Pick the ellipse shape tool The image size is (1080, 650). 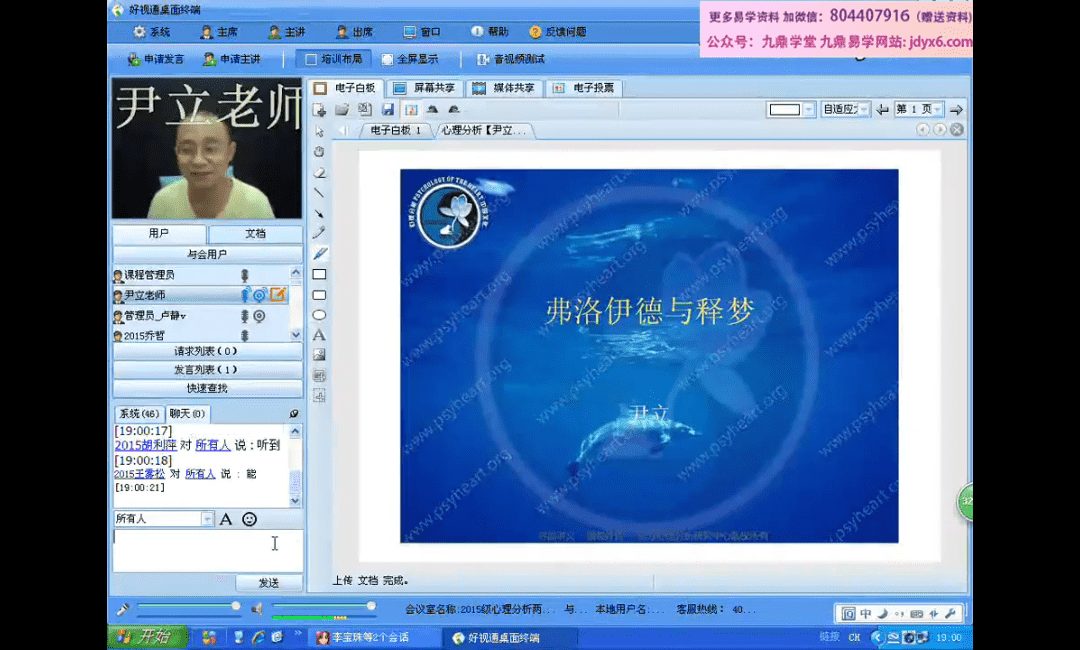pos(319,315)
